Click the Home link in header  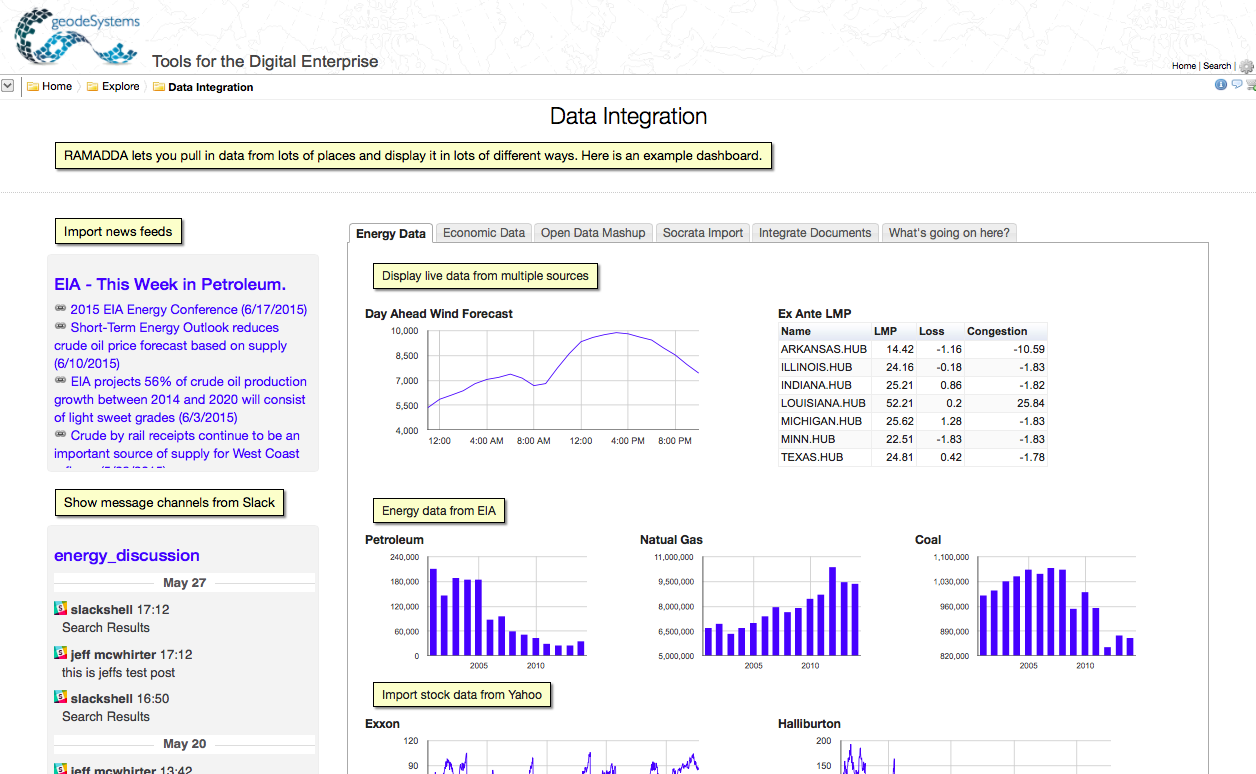[x=1184, y=66]
